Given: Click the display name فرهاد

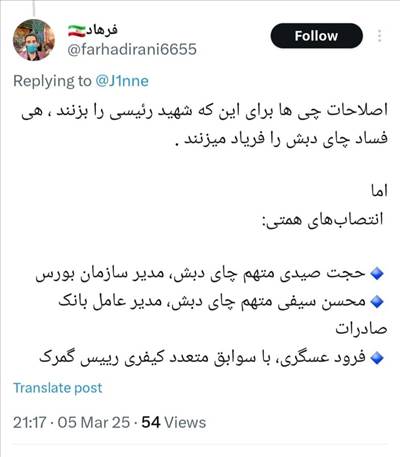Looking at the screenshot, I should (102, 30).
